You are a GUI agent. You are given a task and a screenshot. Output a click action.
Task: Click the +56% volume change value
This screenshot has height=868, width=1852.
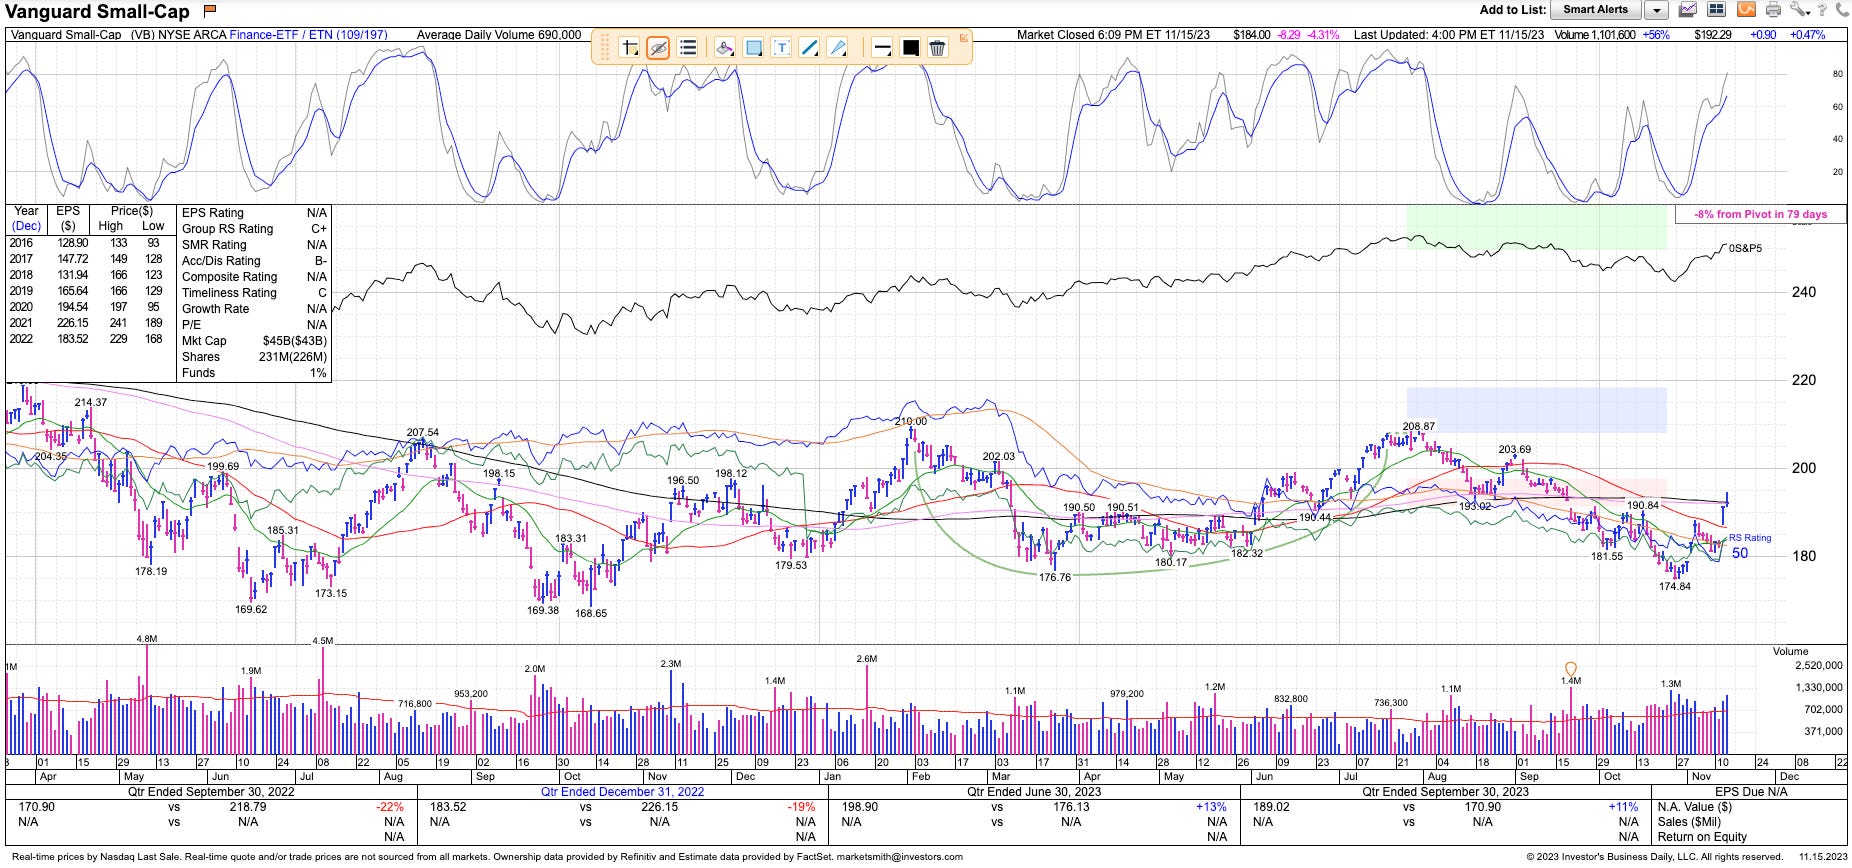click(x=1656, y=35)
